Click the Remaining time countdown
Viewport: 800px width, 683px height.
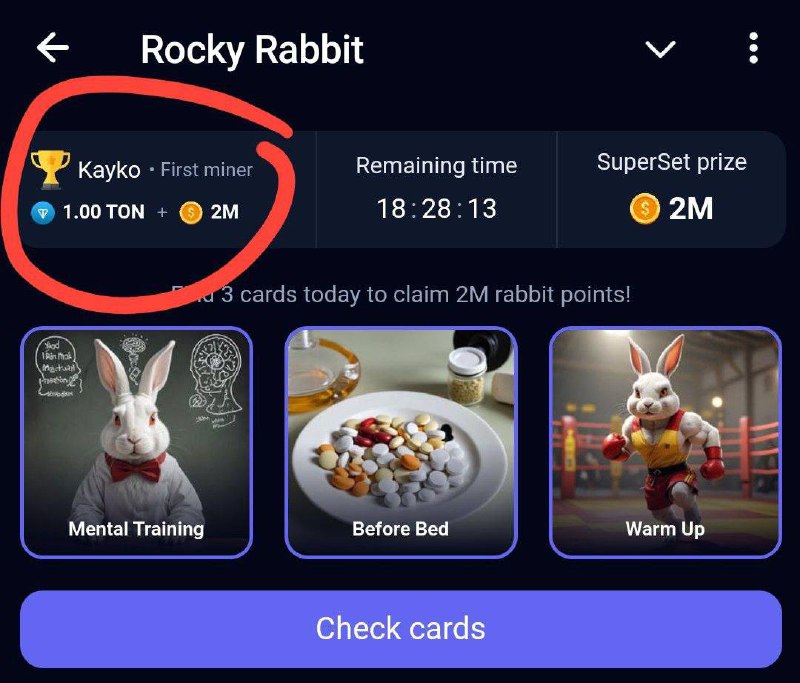point(436,209)
